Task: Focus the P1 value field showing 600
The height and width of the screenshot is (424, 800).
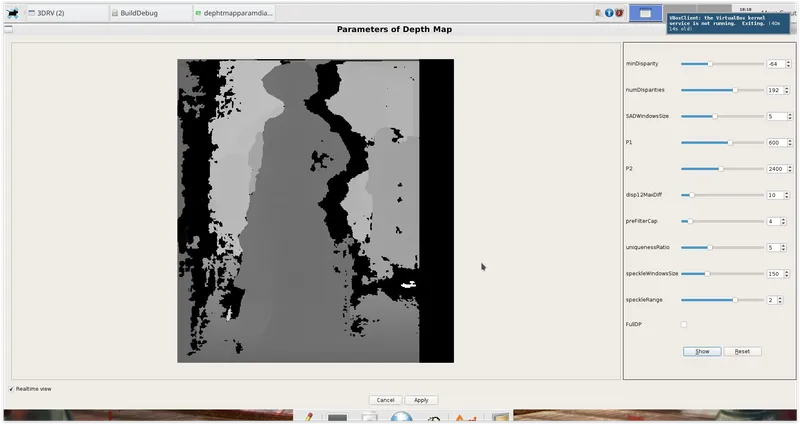Action: pyautogui.click(x=777, y=143)
